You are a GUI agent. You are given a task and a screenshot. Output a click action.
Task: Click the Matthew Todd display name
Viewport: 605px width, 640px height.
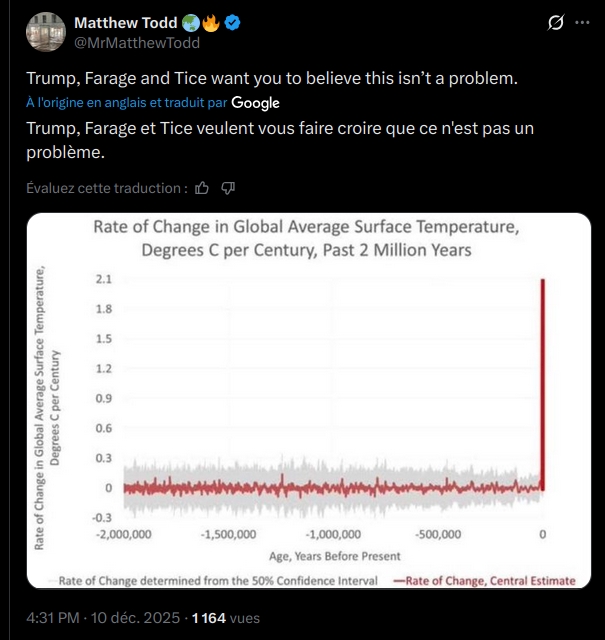click(125, 23)
